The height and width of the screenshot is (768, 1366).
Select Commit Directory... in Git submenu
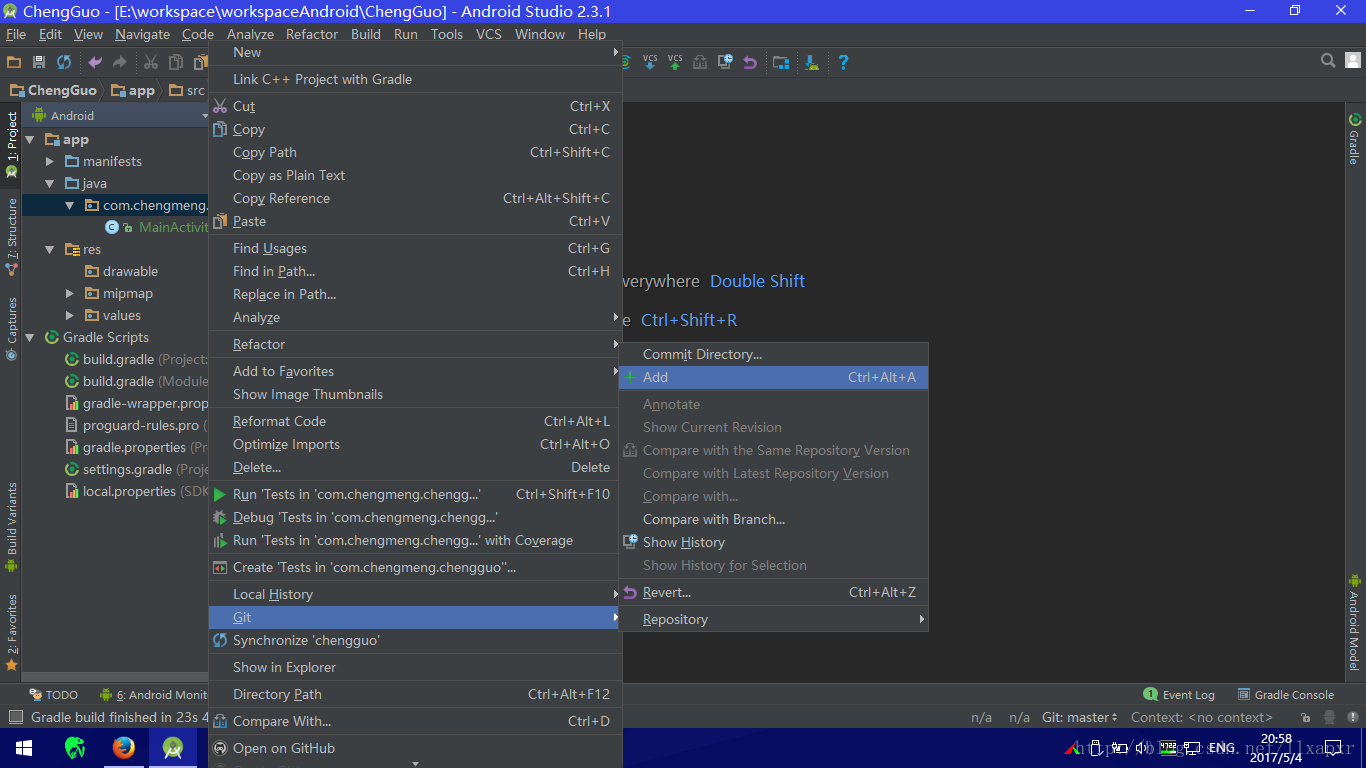774,354
